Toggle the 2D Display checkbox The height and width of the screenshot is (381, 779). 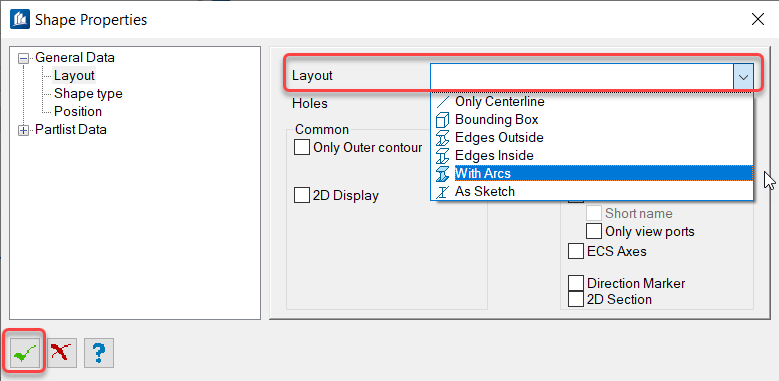[x=302, y=195]
